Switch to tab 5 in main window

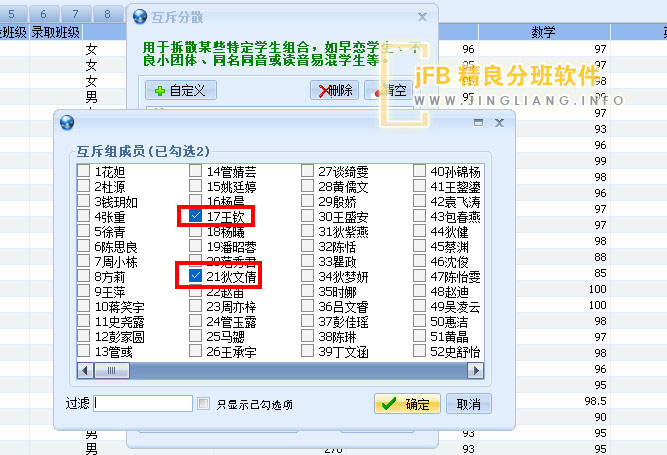[x=11, y=14]
